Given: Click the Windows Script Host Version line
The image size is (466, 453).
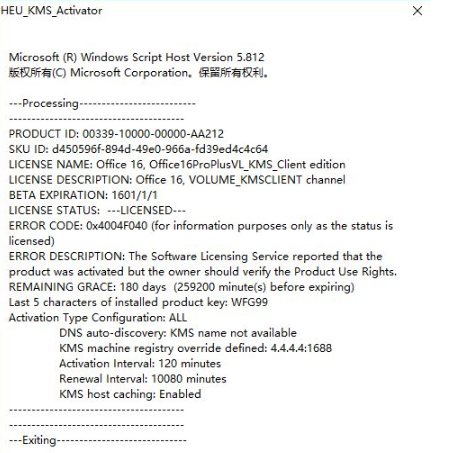Looking at the screenshot, I should [137, 57].
